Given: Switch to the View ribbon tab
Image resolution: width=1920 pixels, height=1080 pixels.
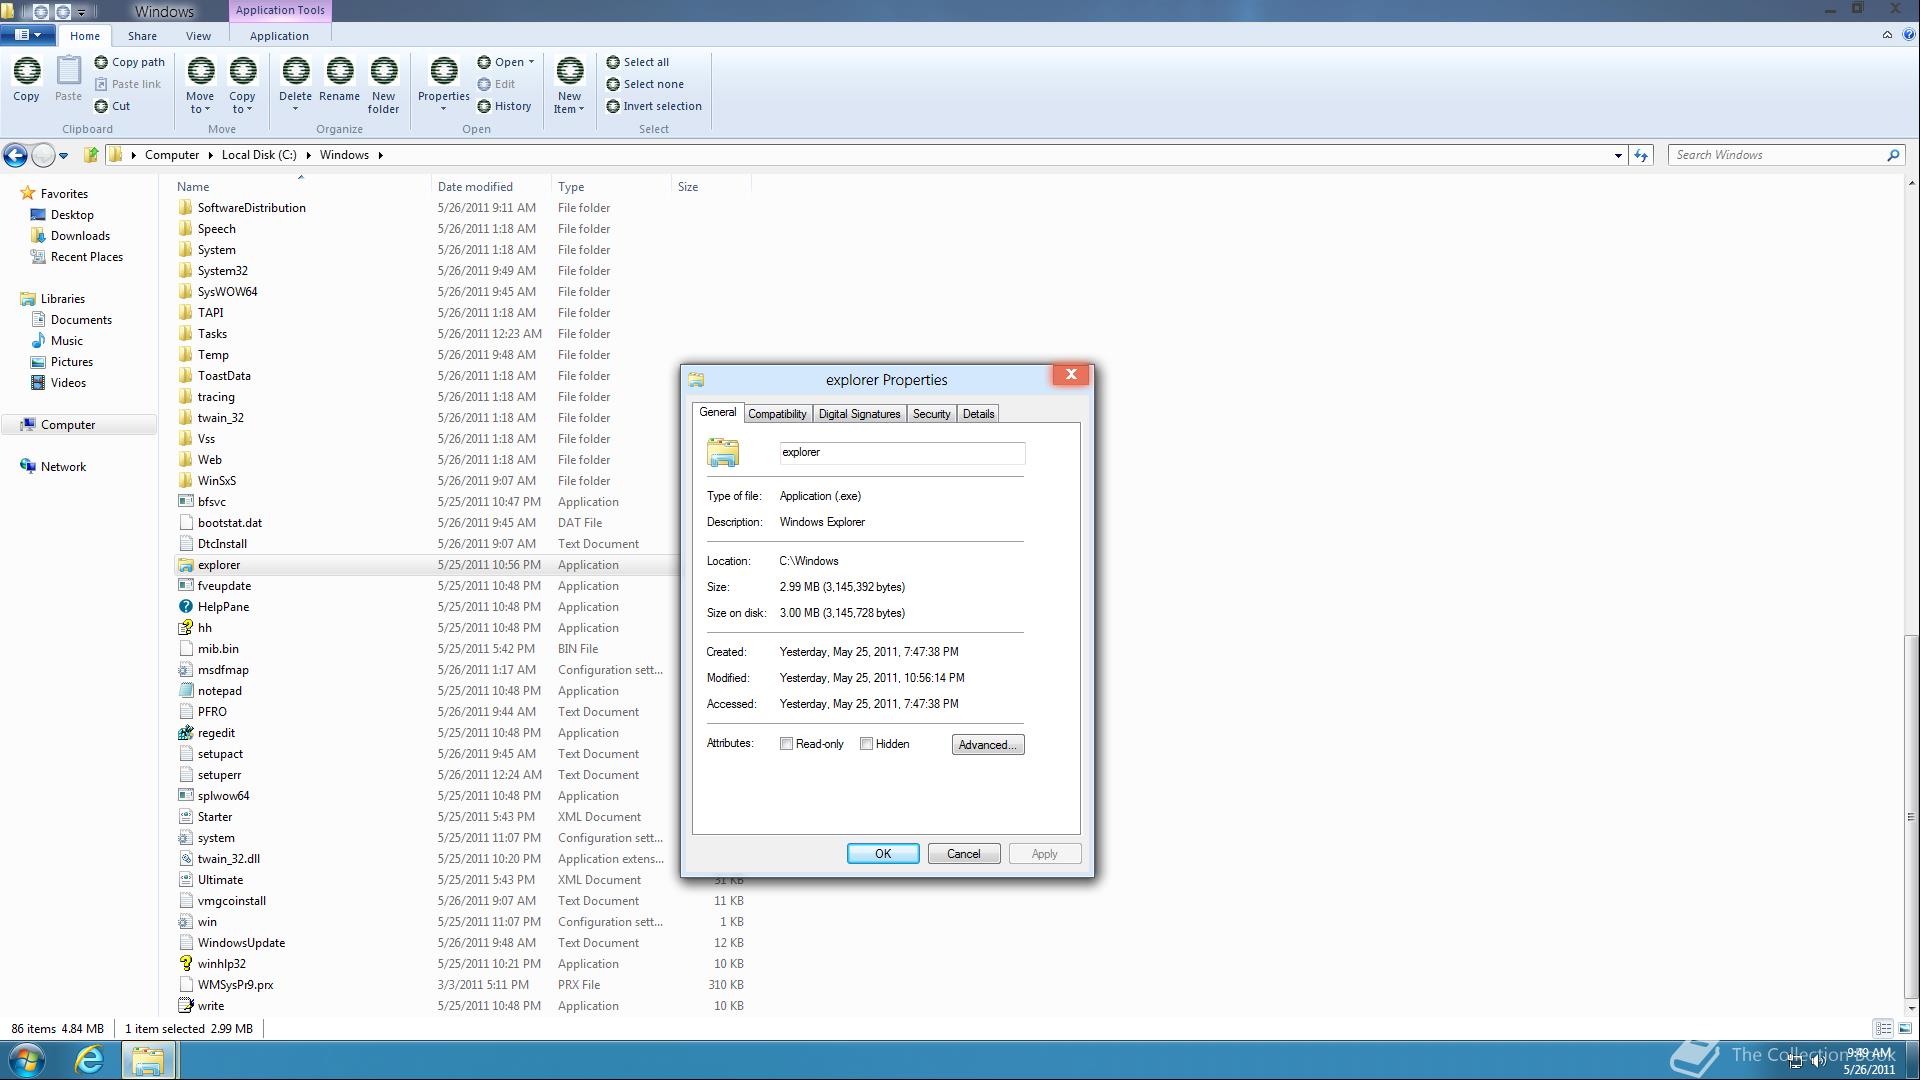Looking at the screenshot, I should click(198, 36).
